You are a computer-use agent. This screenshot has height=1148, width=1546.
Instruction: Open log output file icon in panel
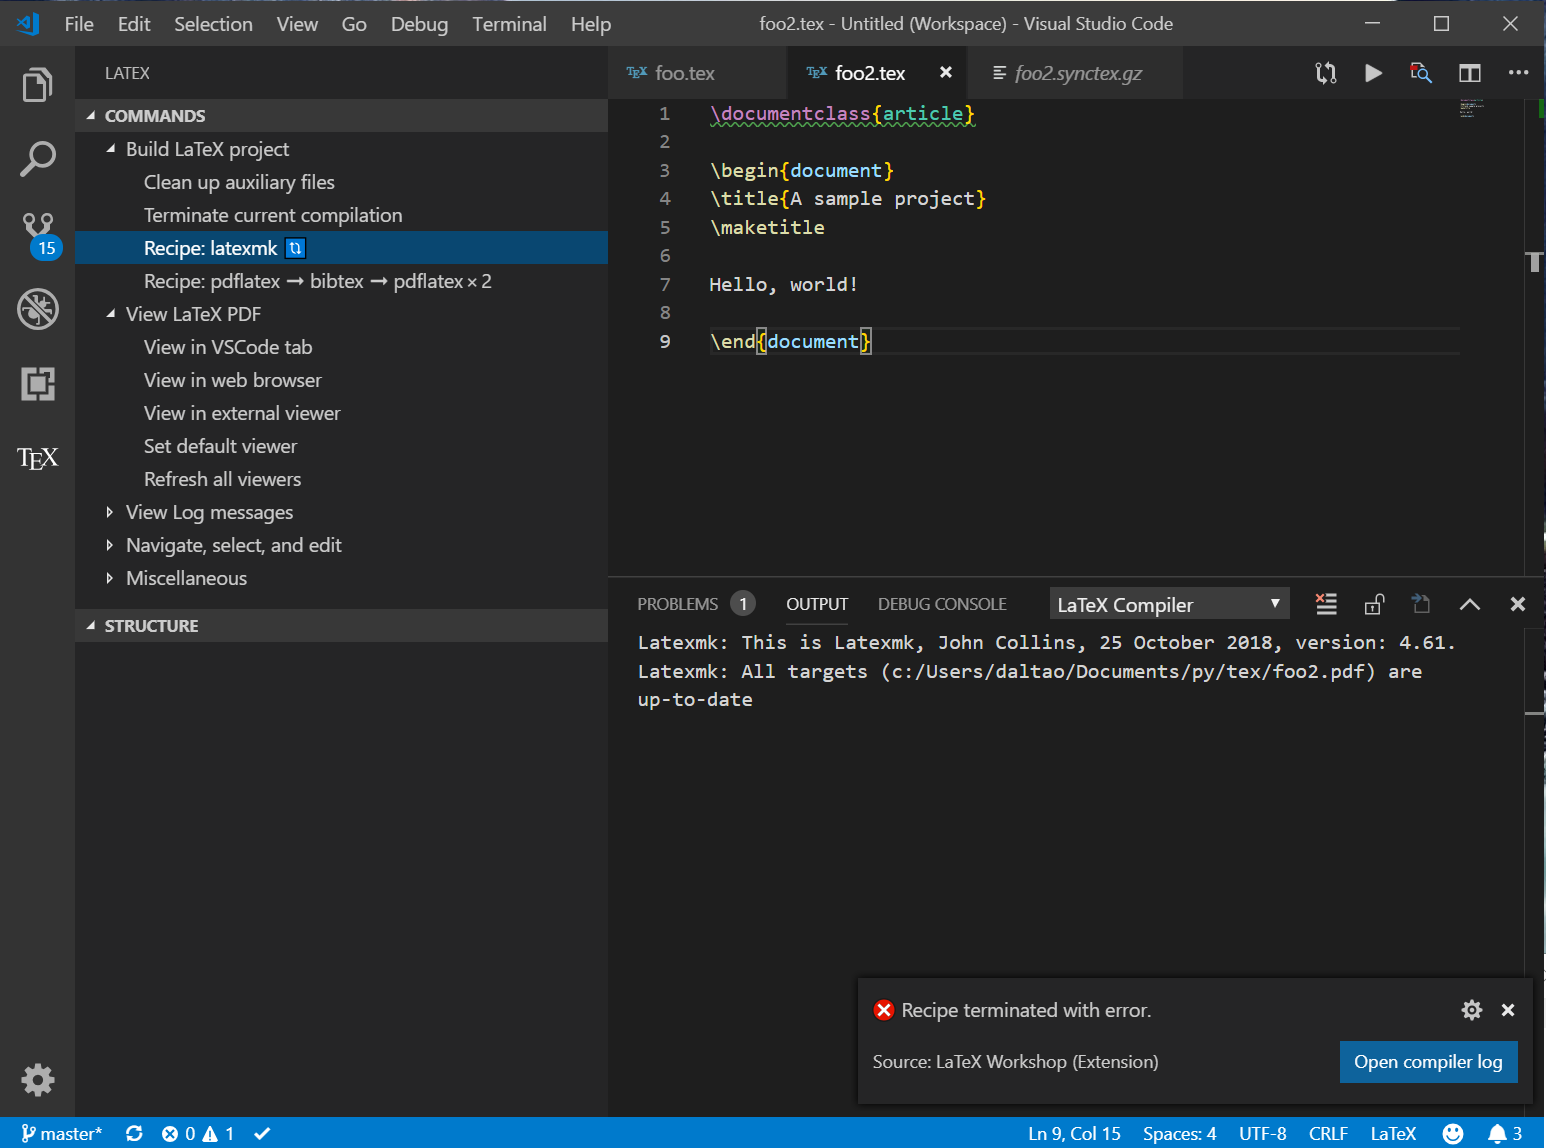pyautogui.click(x=1421, y=604)
